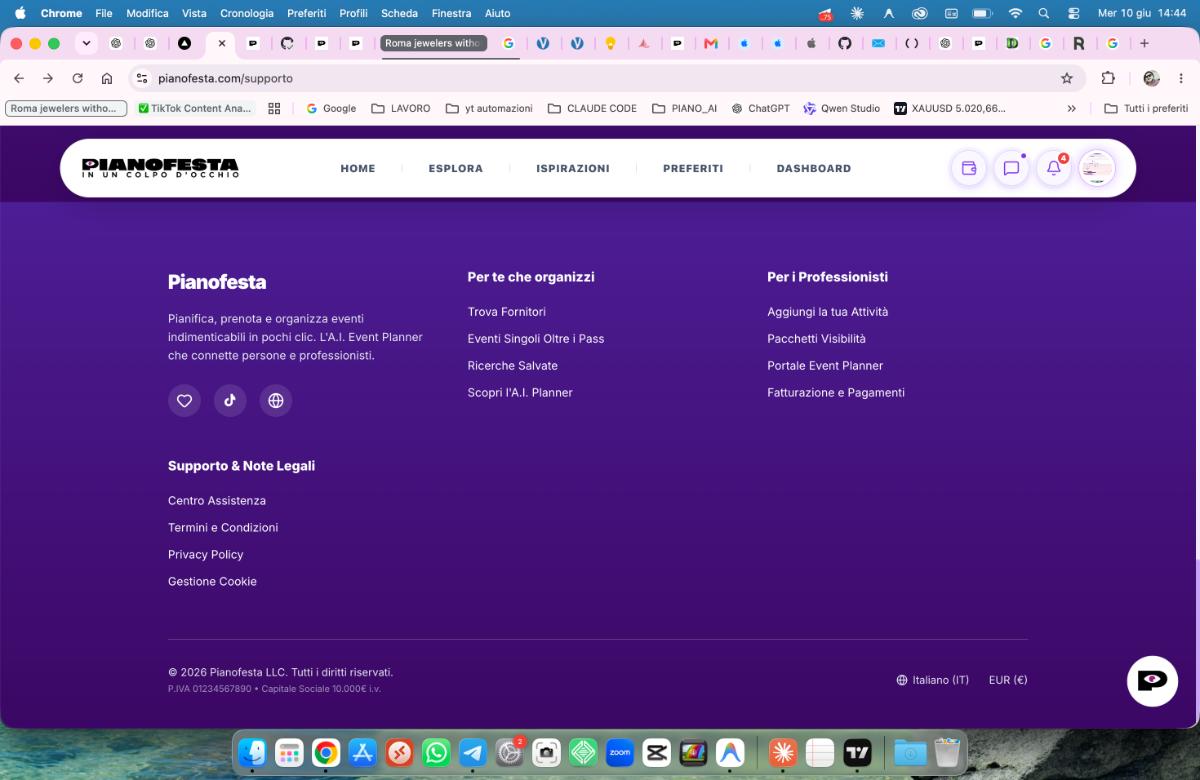Open TradingView from the Dock
The width and height of the screenshot is (1200, 780).
click(857, 753)
